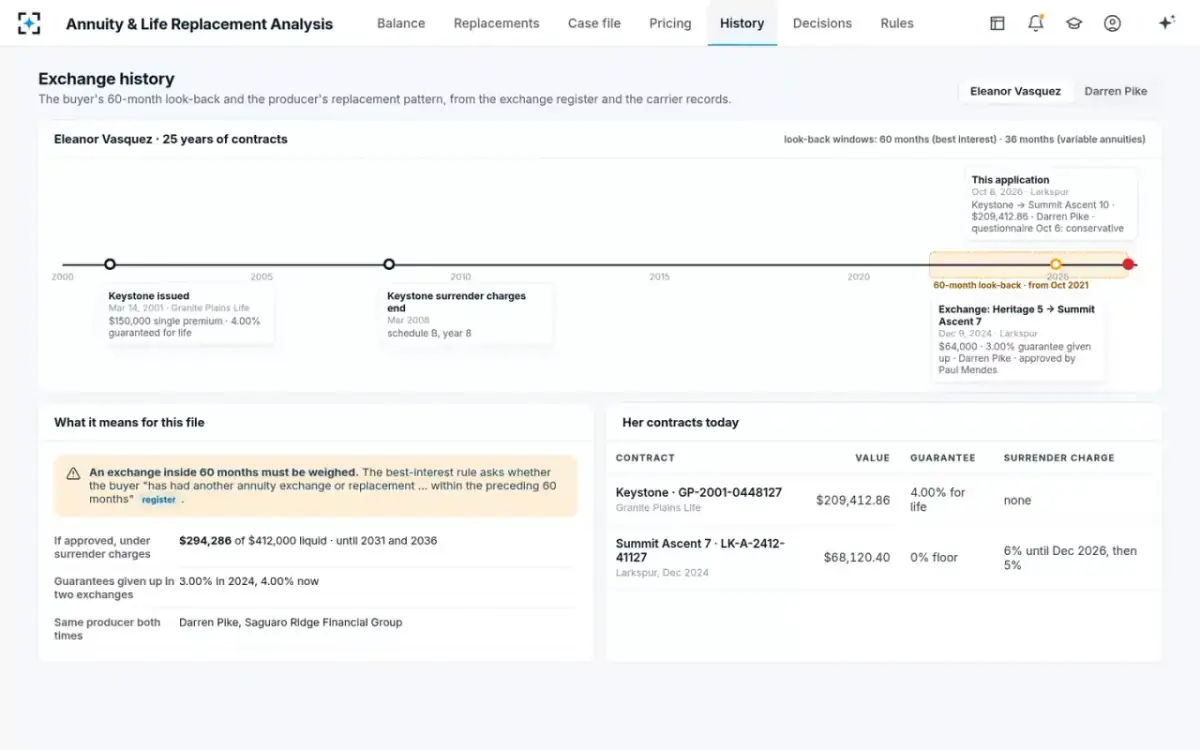Click the sparkle assistant icon
This screenshot has width=1200, height=750.
point(1166,23)
